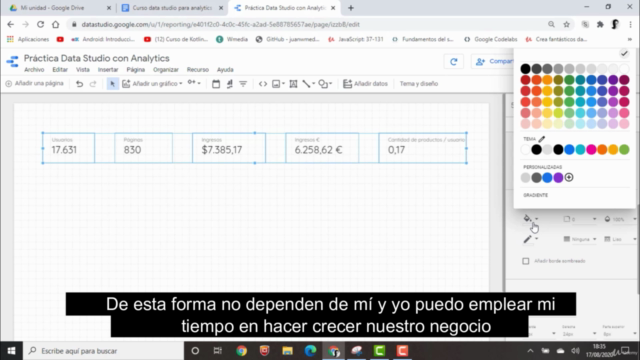This screenshot has width=640, height=360.
Task: Open the Archivo menu
Action: click(x=34, y=70)
